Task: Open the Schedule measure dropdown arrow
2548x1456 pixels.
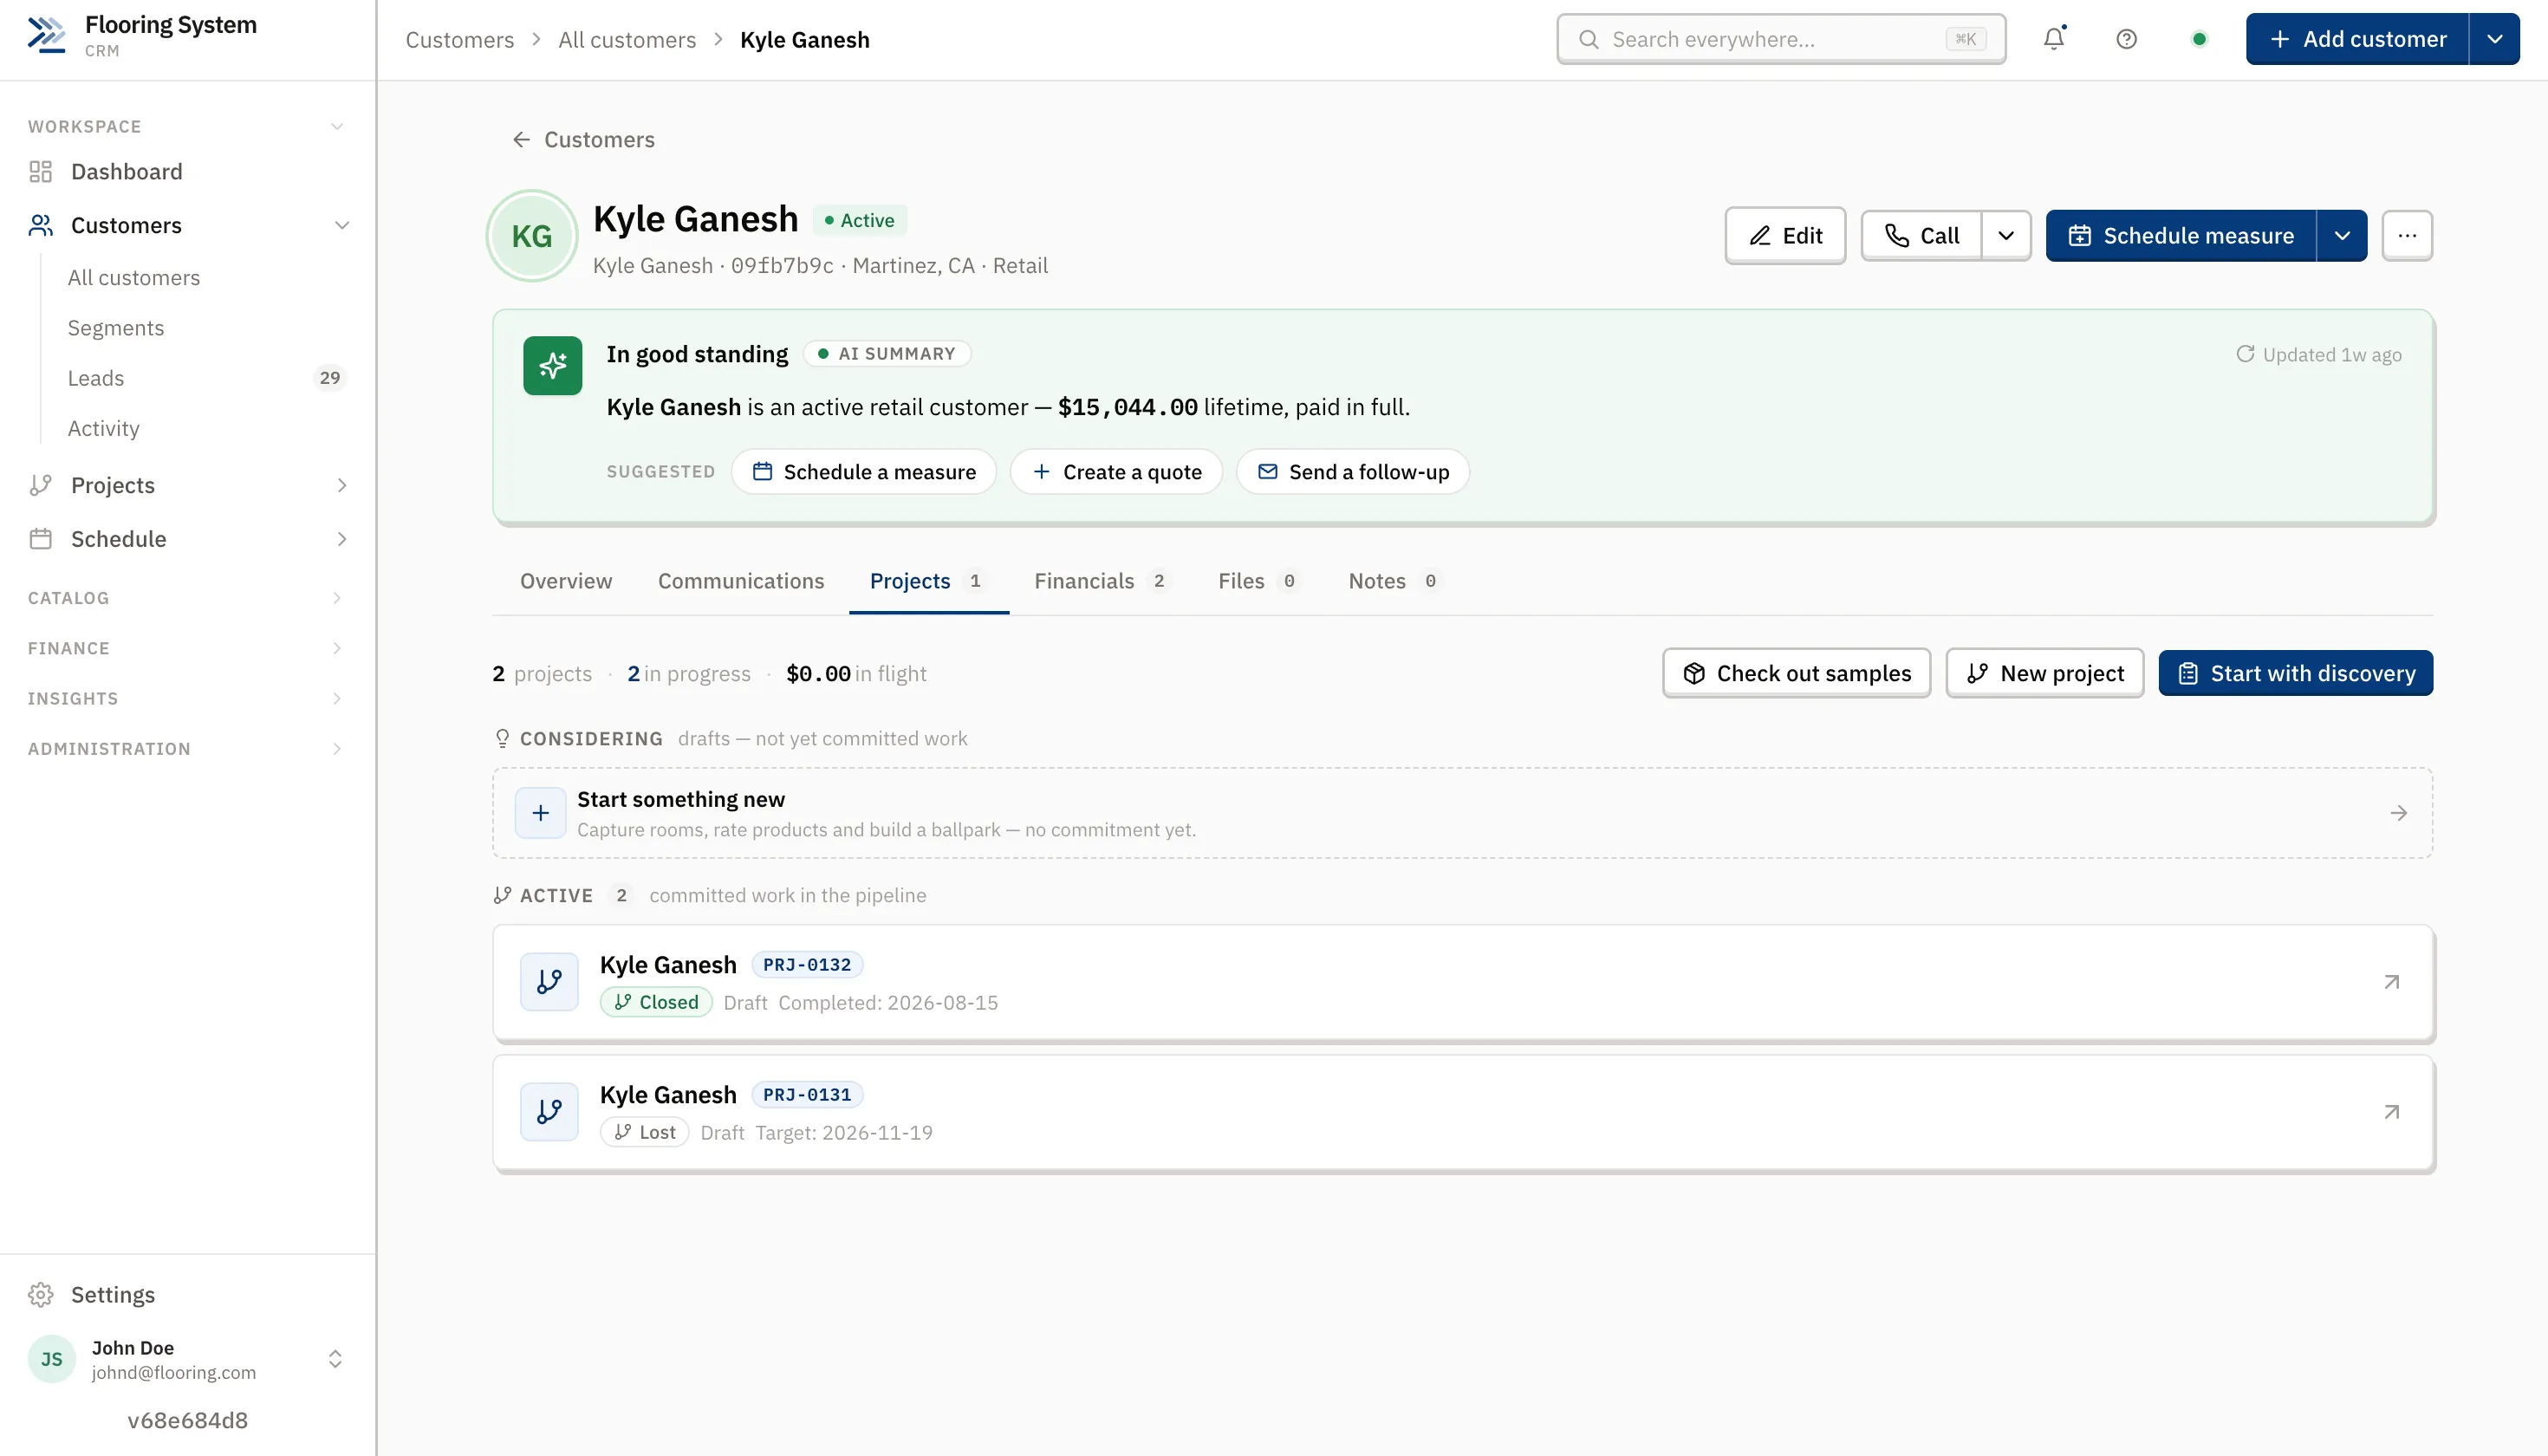Action: click(x=2342, y=236)
